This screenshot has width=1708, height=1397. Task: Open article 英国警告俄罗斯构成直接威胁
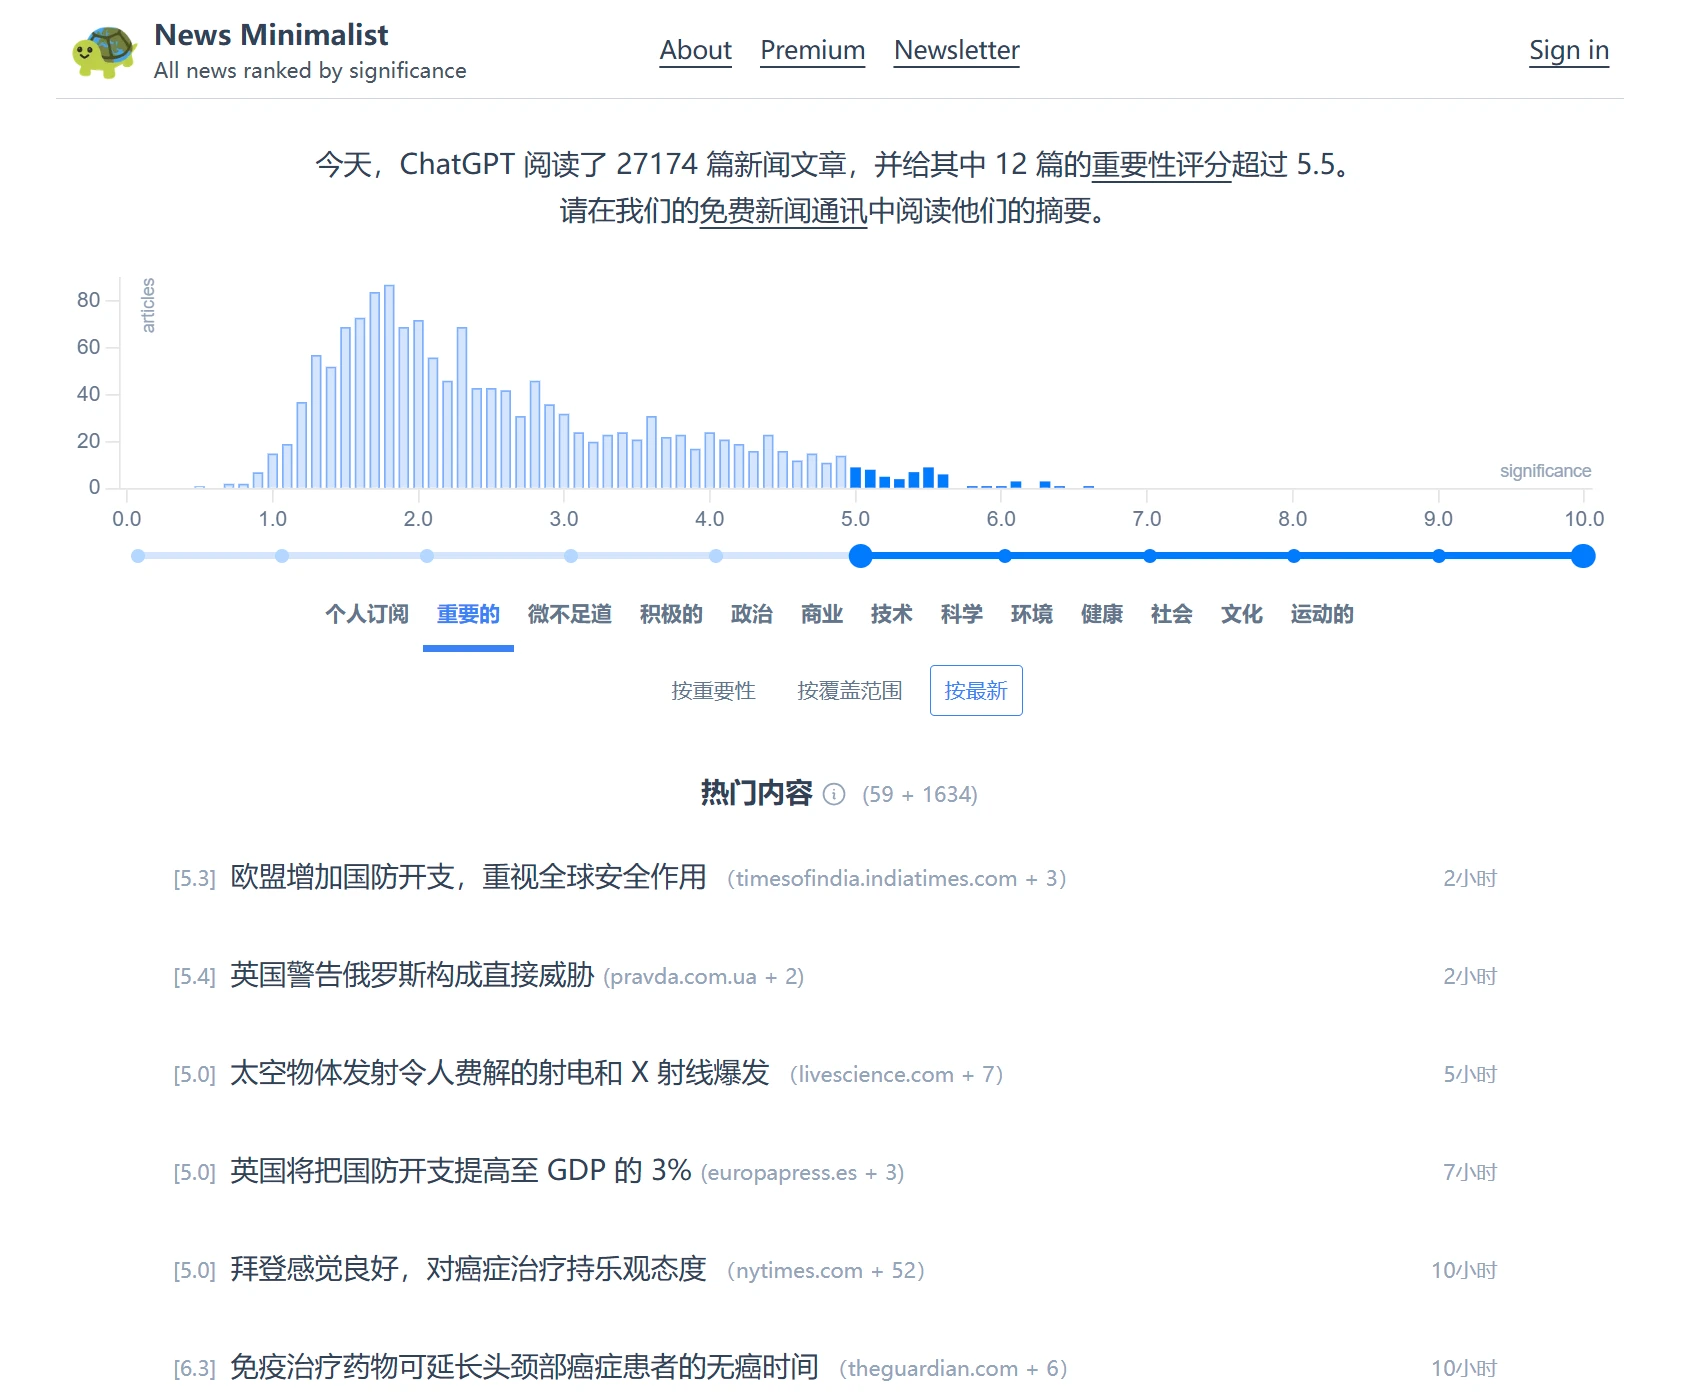(412, 975)
